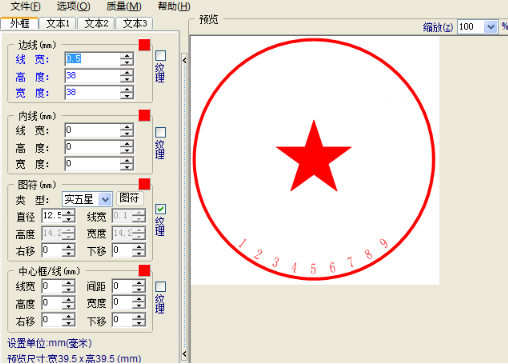Switch to the 文本2 tab
508x364 pixels.
coord(96,23)
